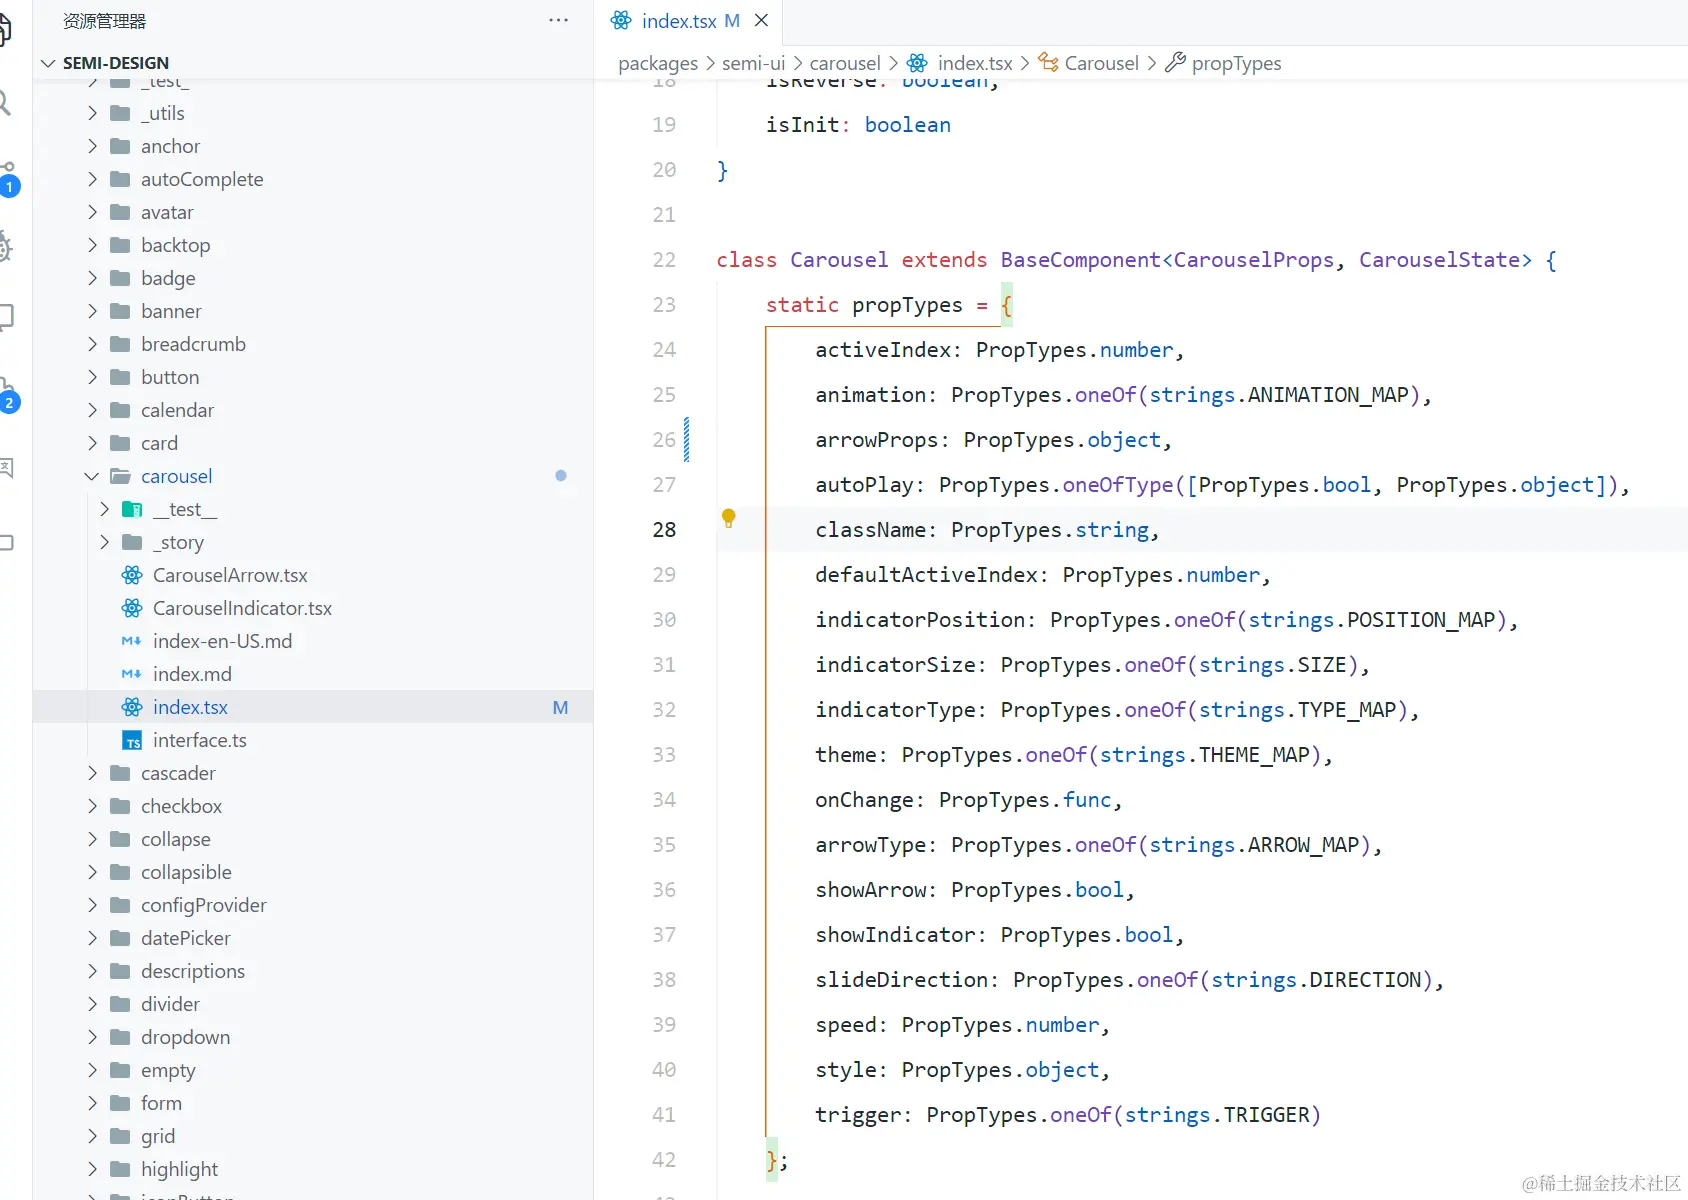Viewport: 1688px width, 1200px height.
Task: Click the React icon beside CarouselIndicator.tsx
Action: click(132, 608)
